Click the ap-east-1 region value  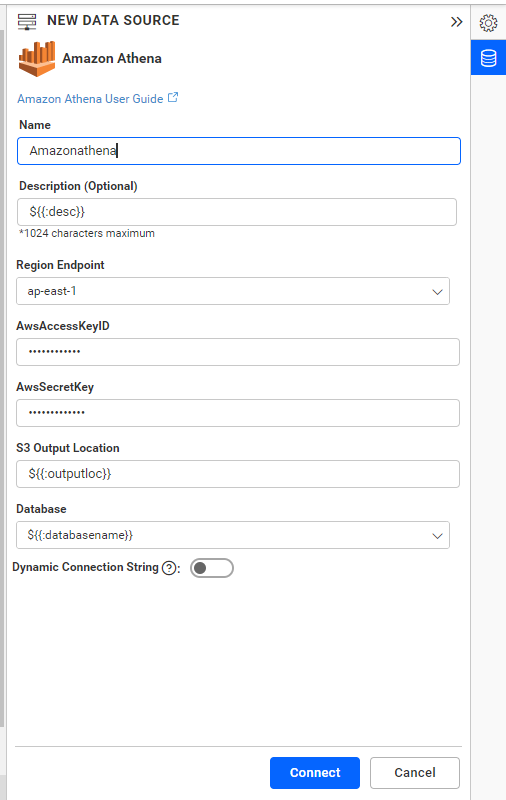point(52,291)
